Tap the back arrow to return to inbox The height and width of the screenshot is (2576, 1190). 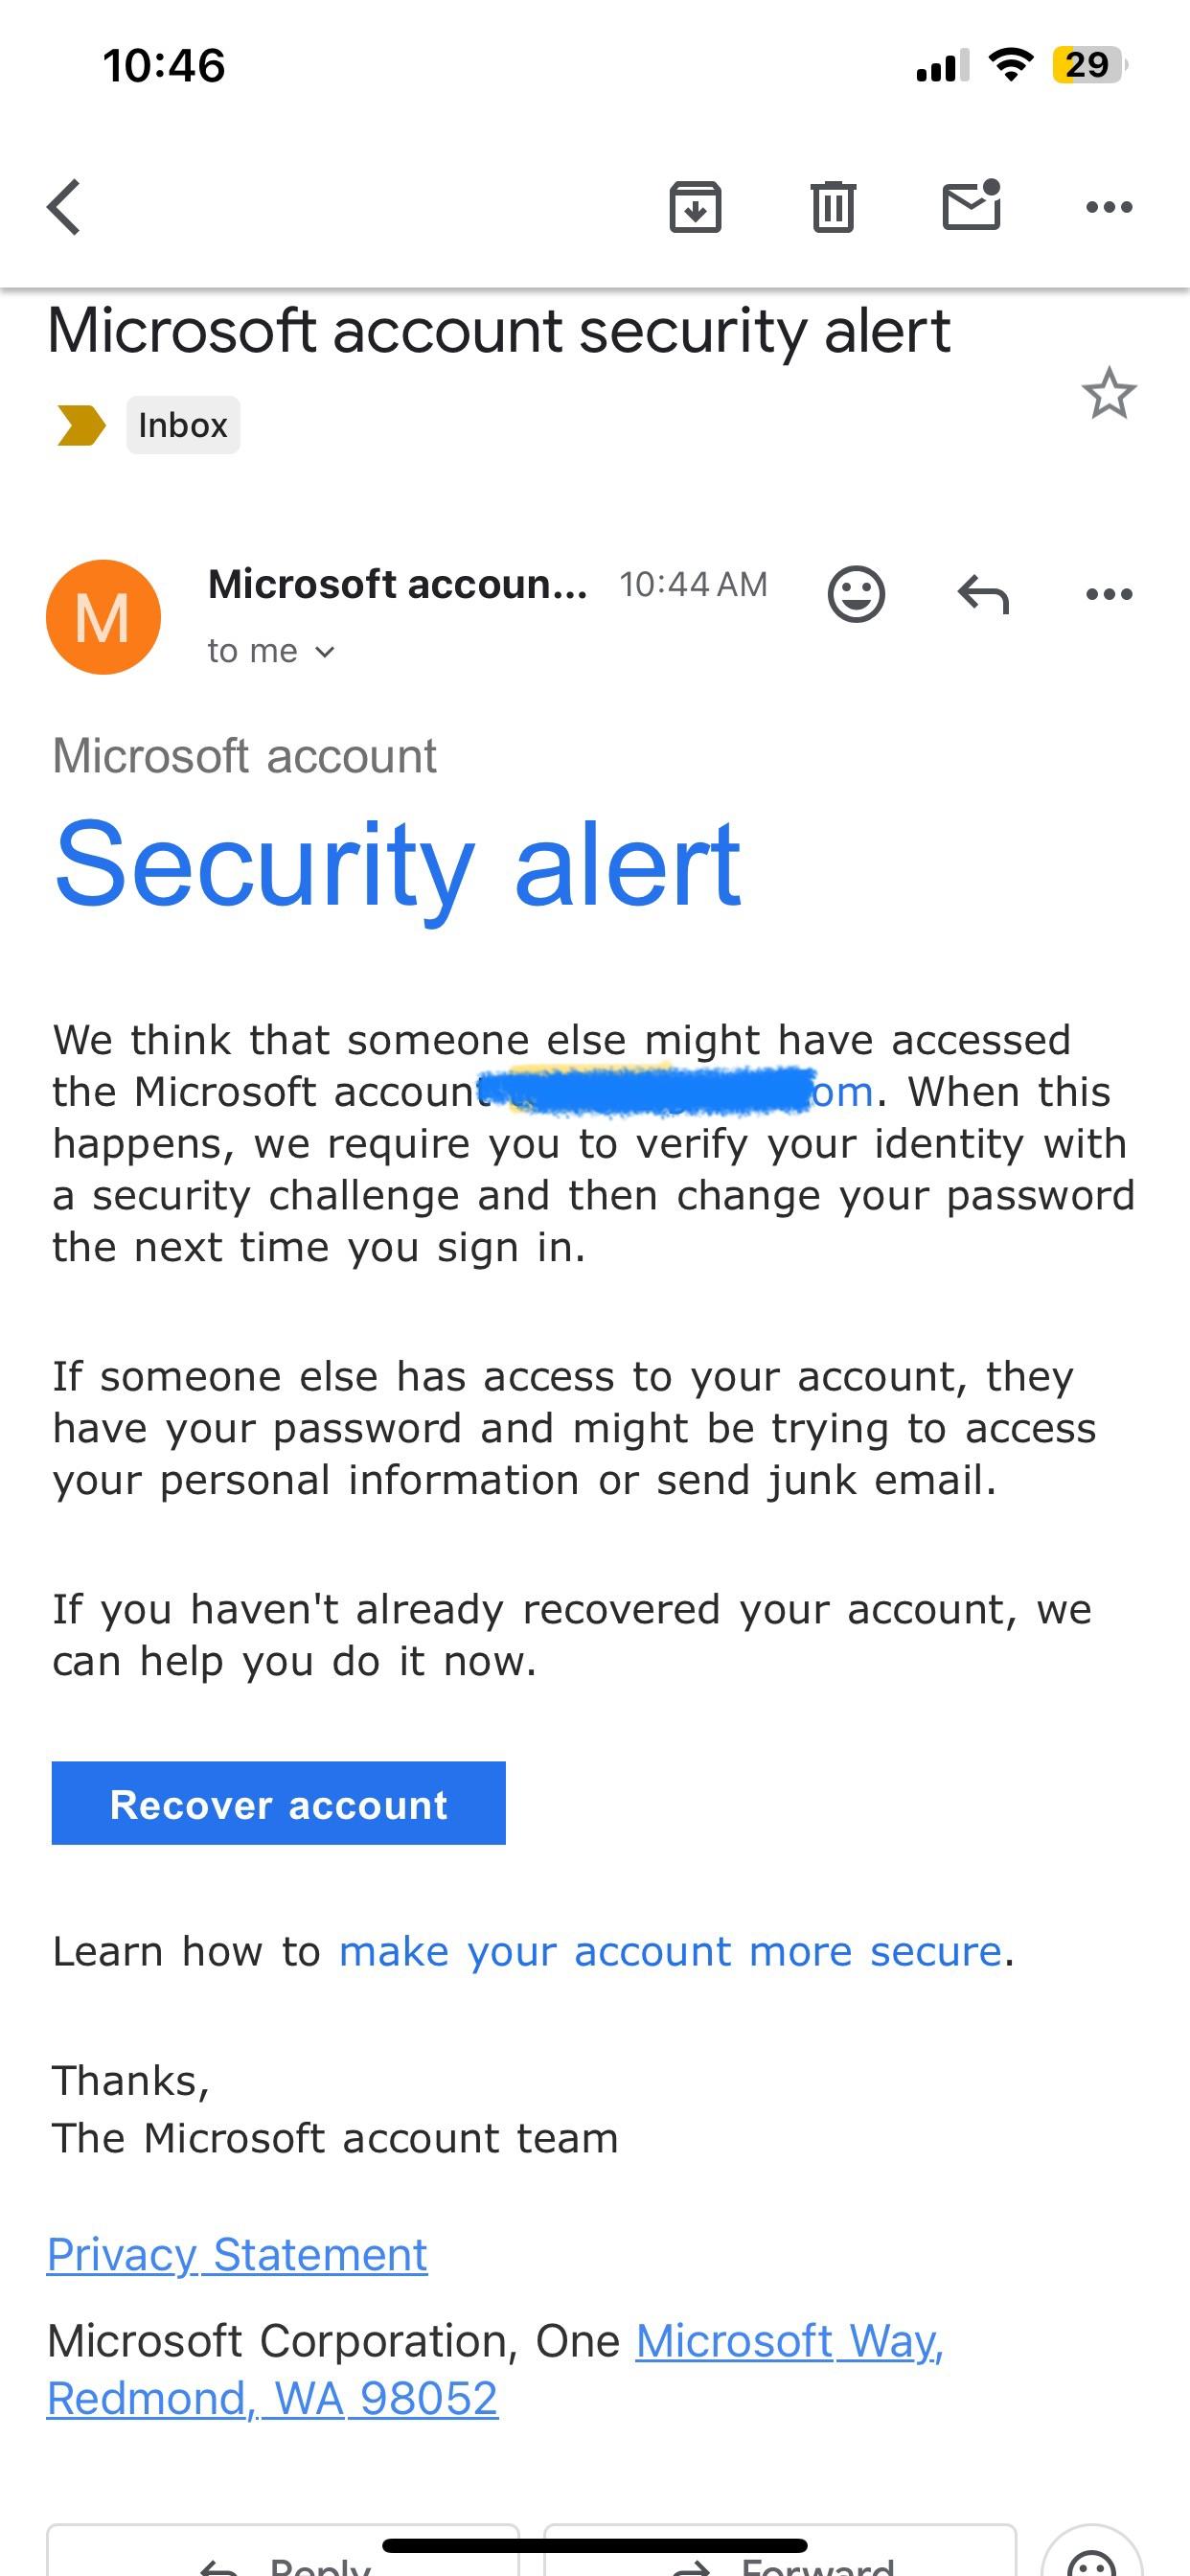[x=63, y=207]
